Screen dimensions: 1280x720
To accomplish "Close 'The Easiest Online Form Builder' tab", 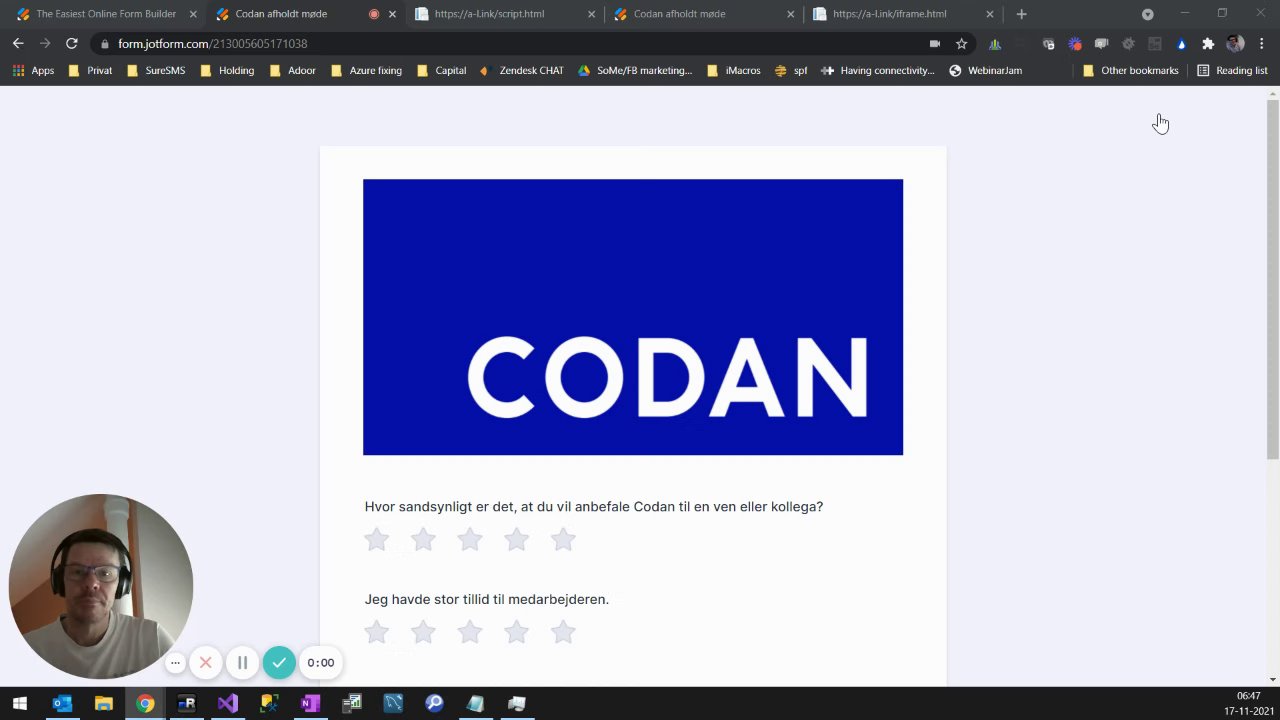I will click(x=193, y=14).
